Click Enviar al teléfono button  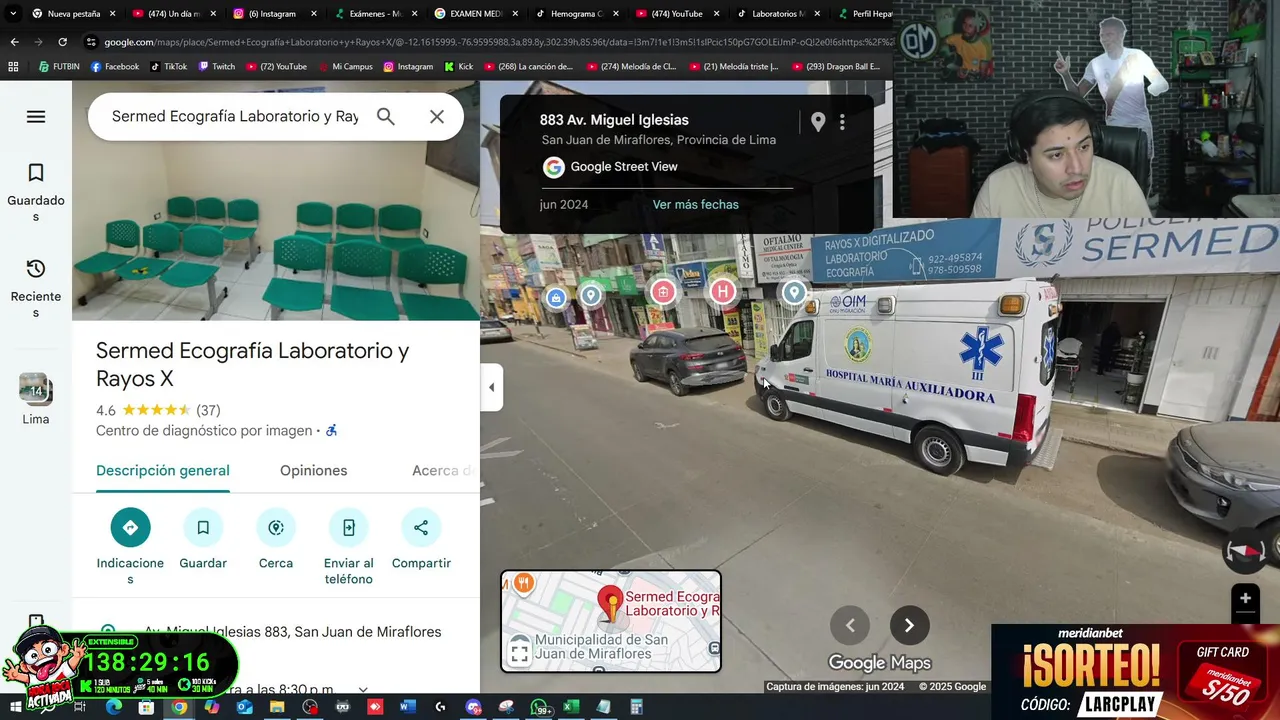(349, 546)
